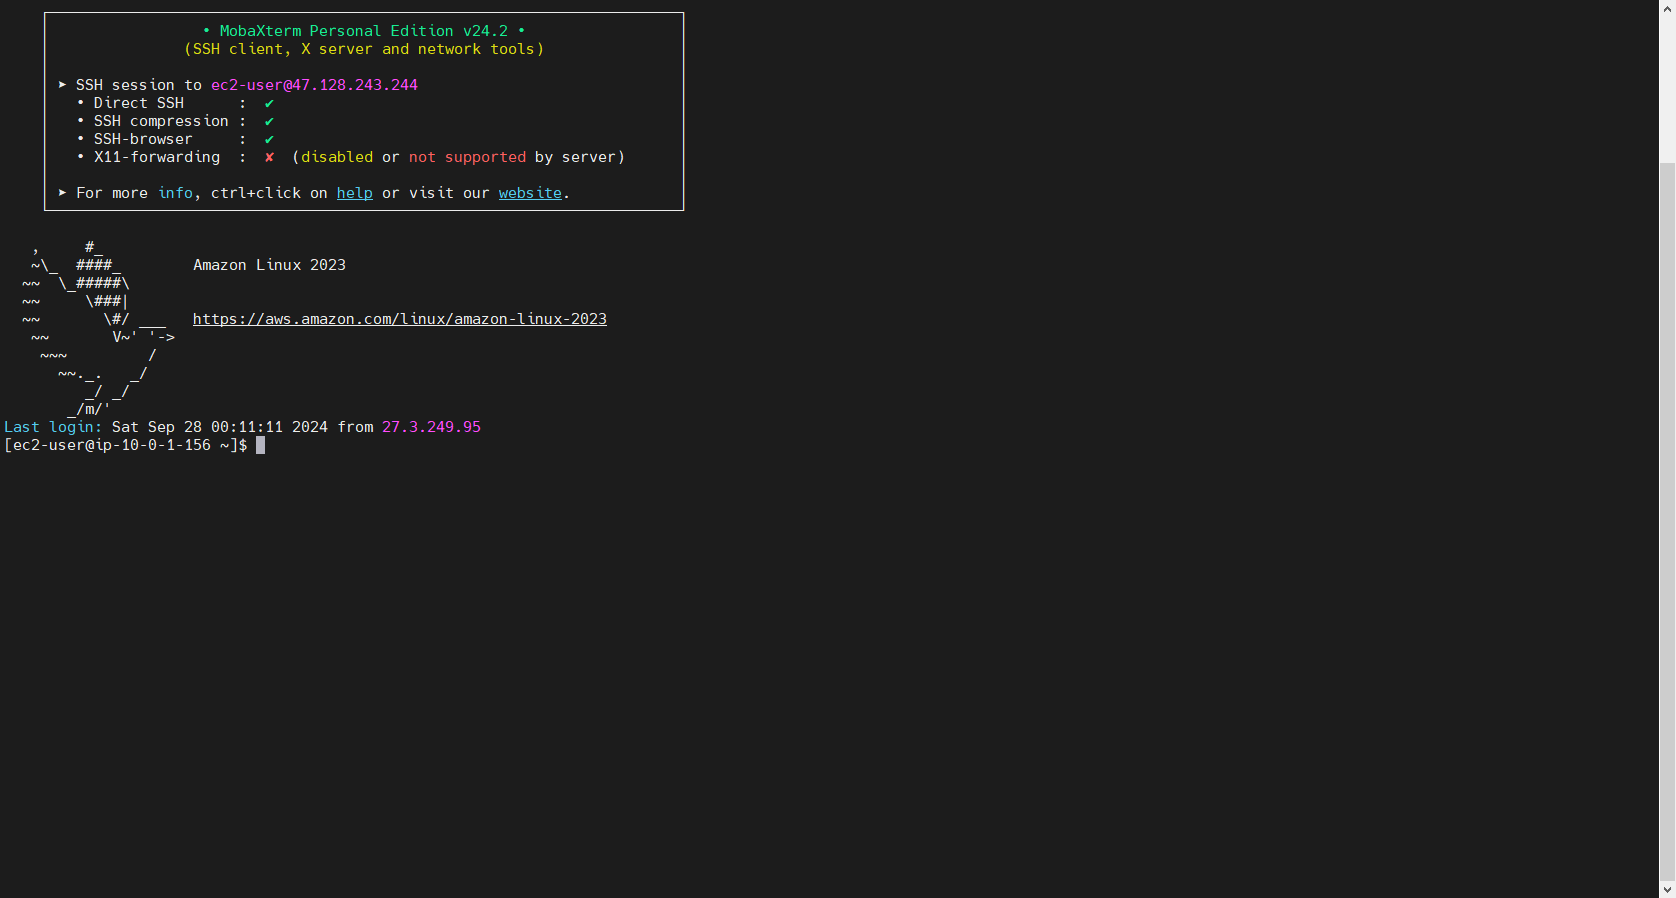Screen dimensions: 1676x898
Task: Click the green checkmark beside Direct SSH
Action: point(269,103)
